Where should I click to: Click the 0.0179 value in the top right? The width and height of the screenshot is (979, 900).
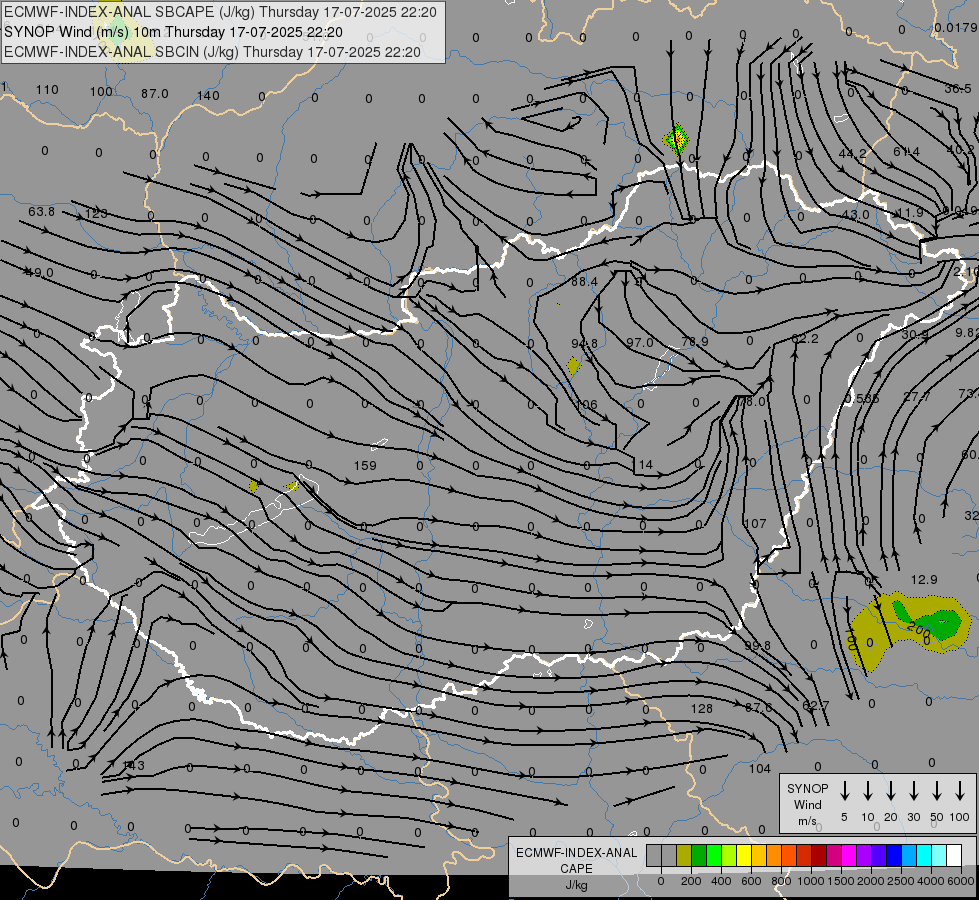point(956,27)
